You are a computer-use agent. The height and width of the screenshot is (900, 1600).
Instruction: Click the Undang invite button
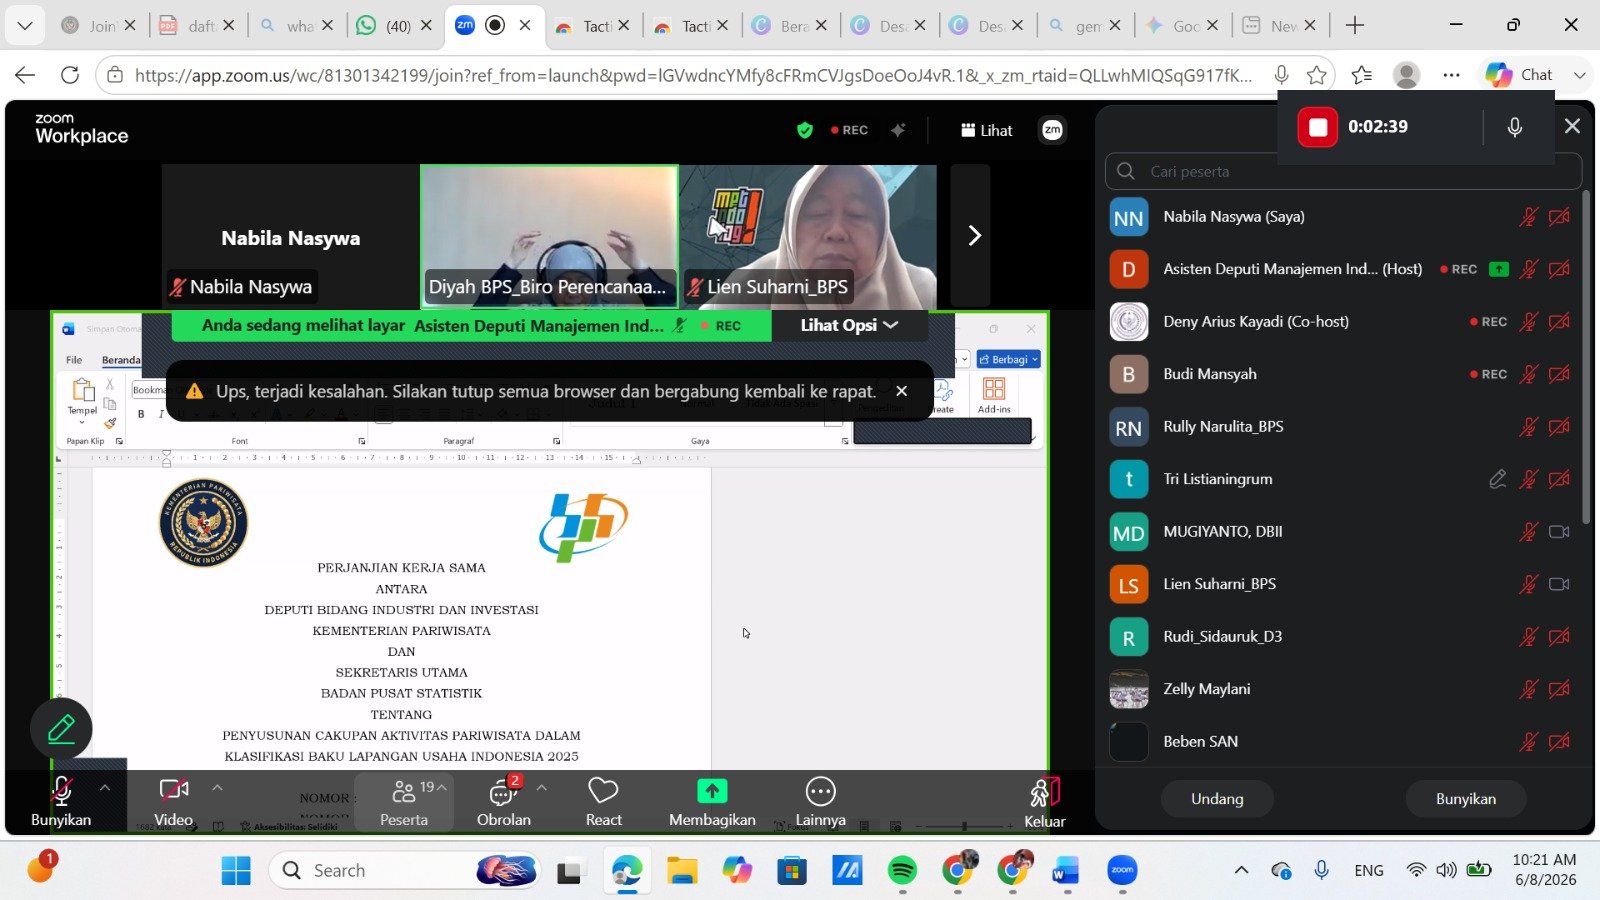click(x=1217, y=798)
